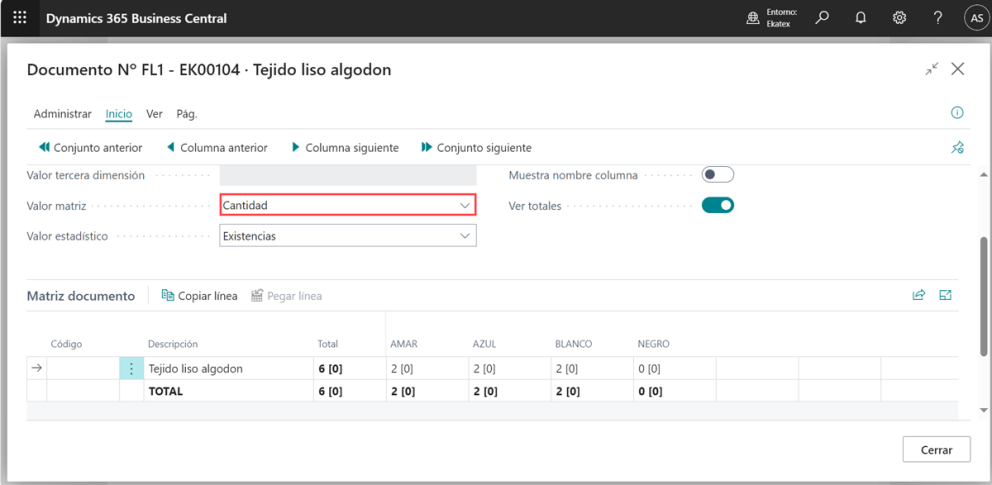Click the search magnifier icon

point(822,18)
